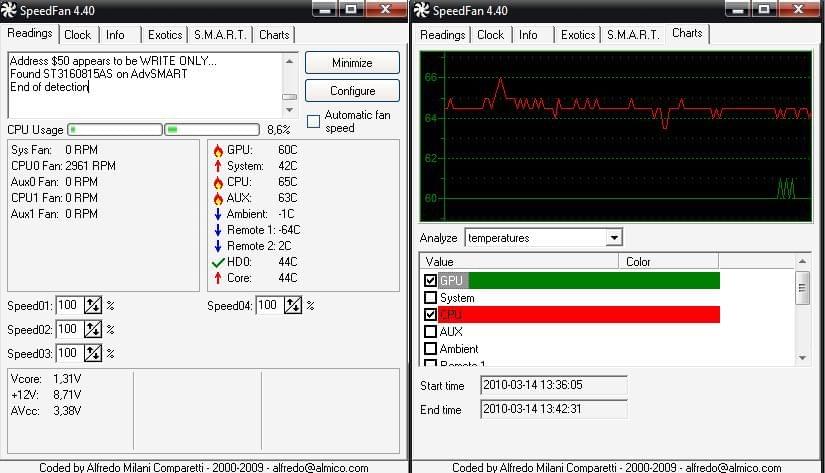Image resolution: width=825 pixels, height=473 pixels.
Task: Click SpeedFan fan icon in right window title bar
Action: click(x=421, y=10)
